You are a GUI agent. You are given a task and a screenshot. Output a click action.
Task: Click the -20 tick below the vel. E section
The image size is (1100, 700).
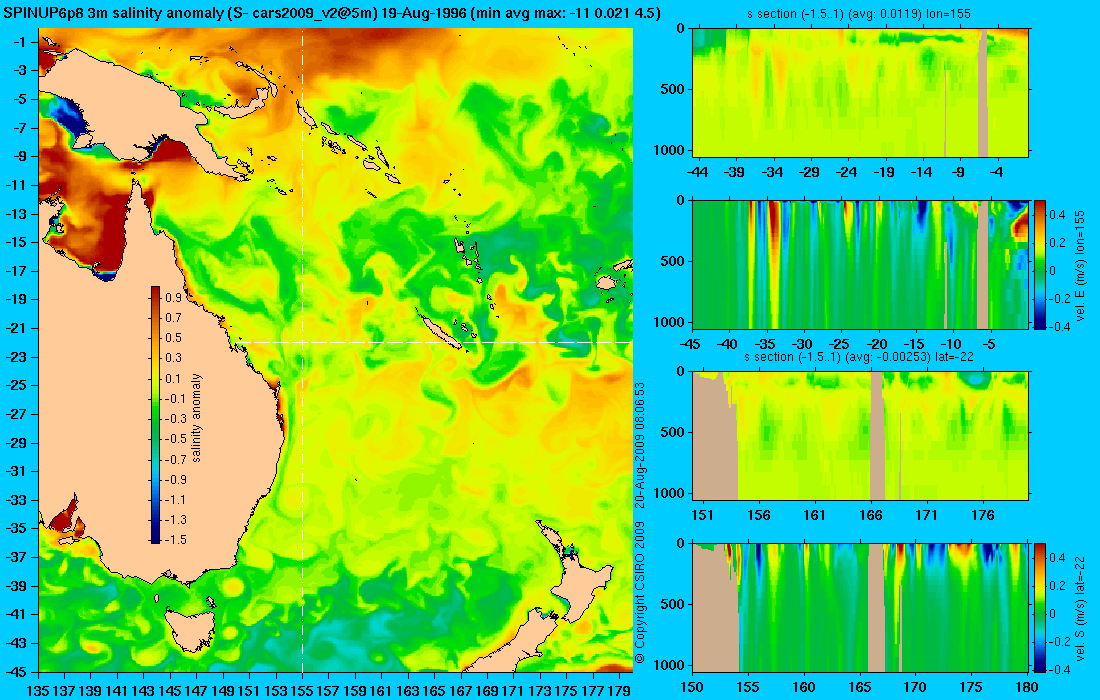[877, 344]
